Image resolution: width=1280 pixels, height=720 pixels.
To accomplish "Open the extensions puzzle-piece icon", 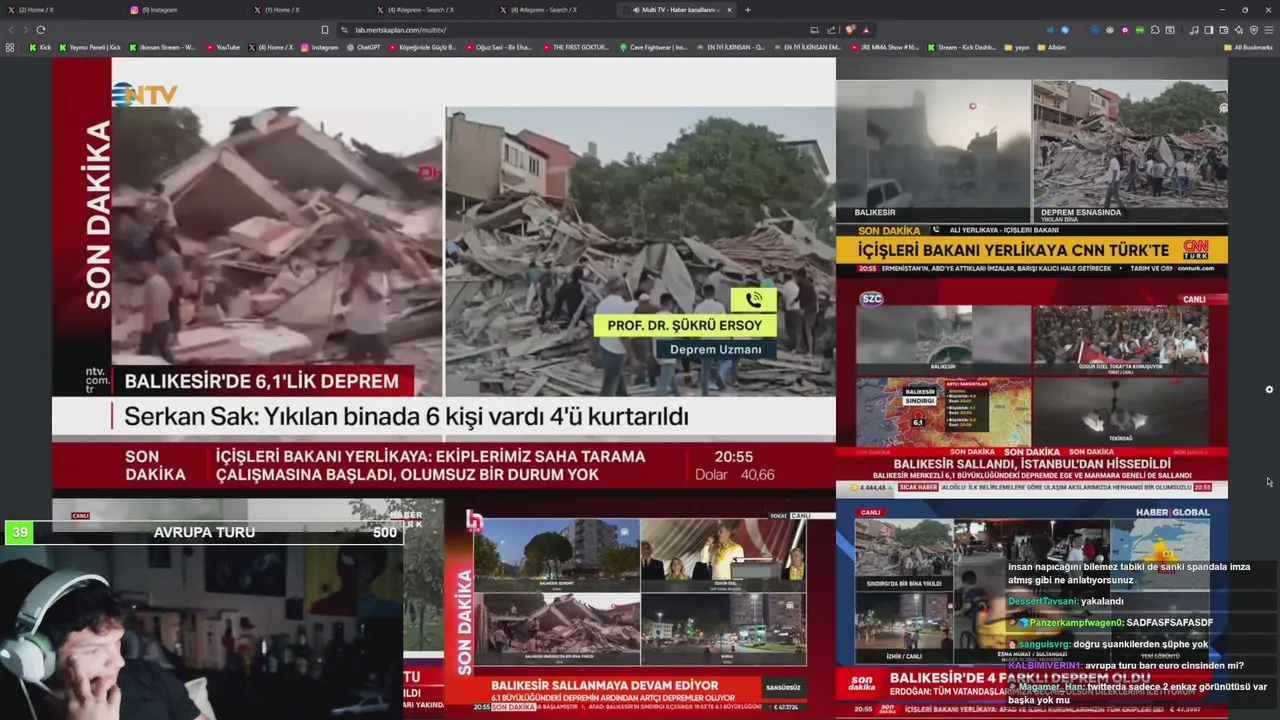I will (1155, 30).
